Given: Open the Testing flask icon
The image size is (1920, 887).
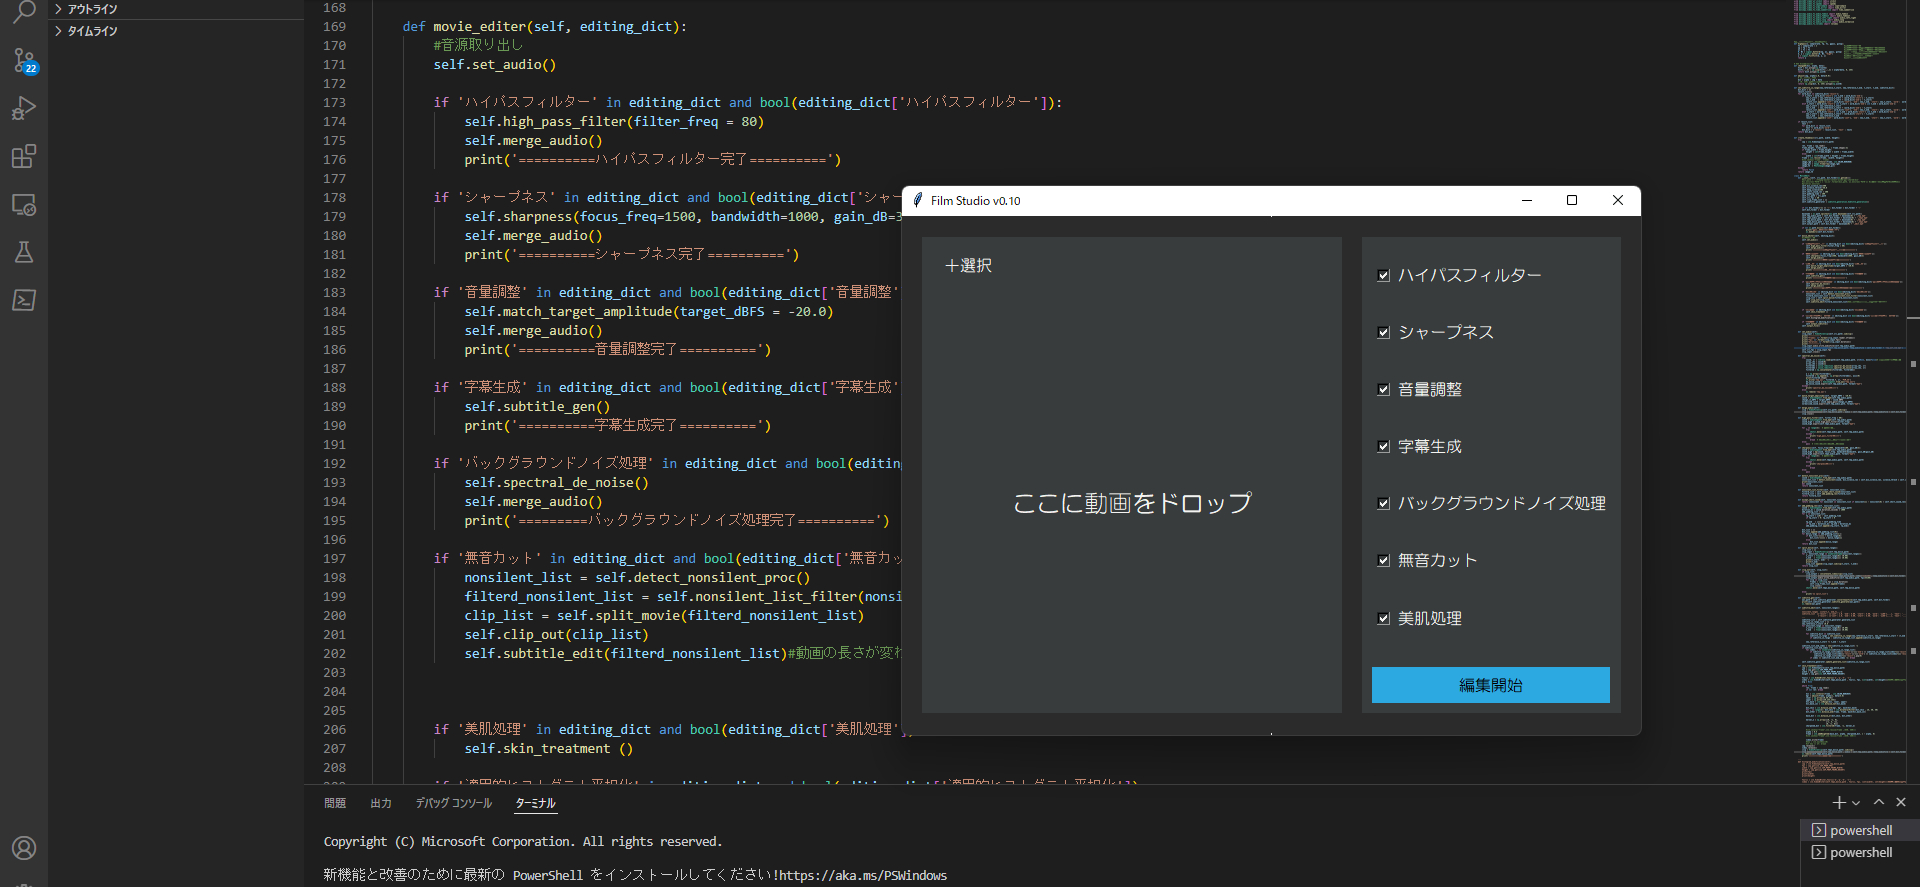Looking at the screenshot, I should tap(24, 252).
